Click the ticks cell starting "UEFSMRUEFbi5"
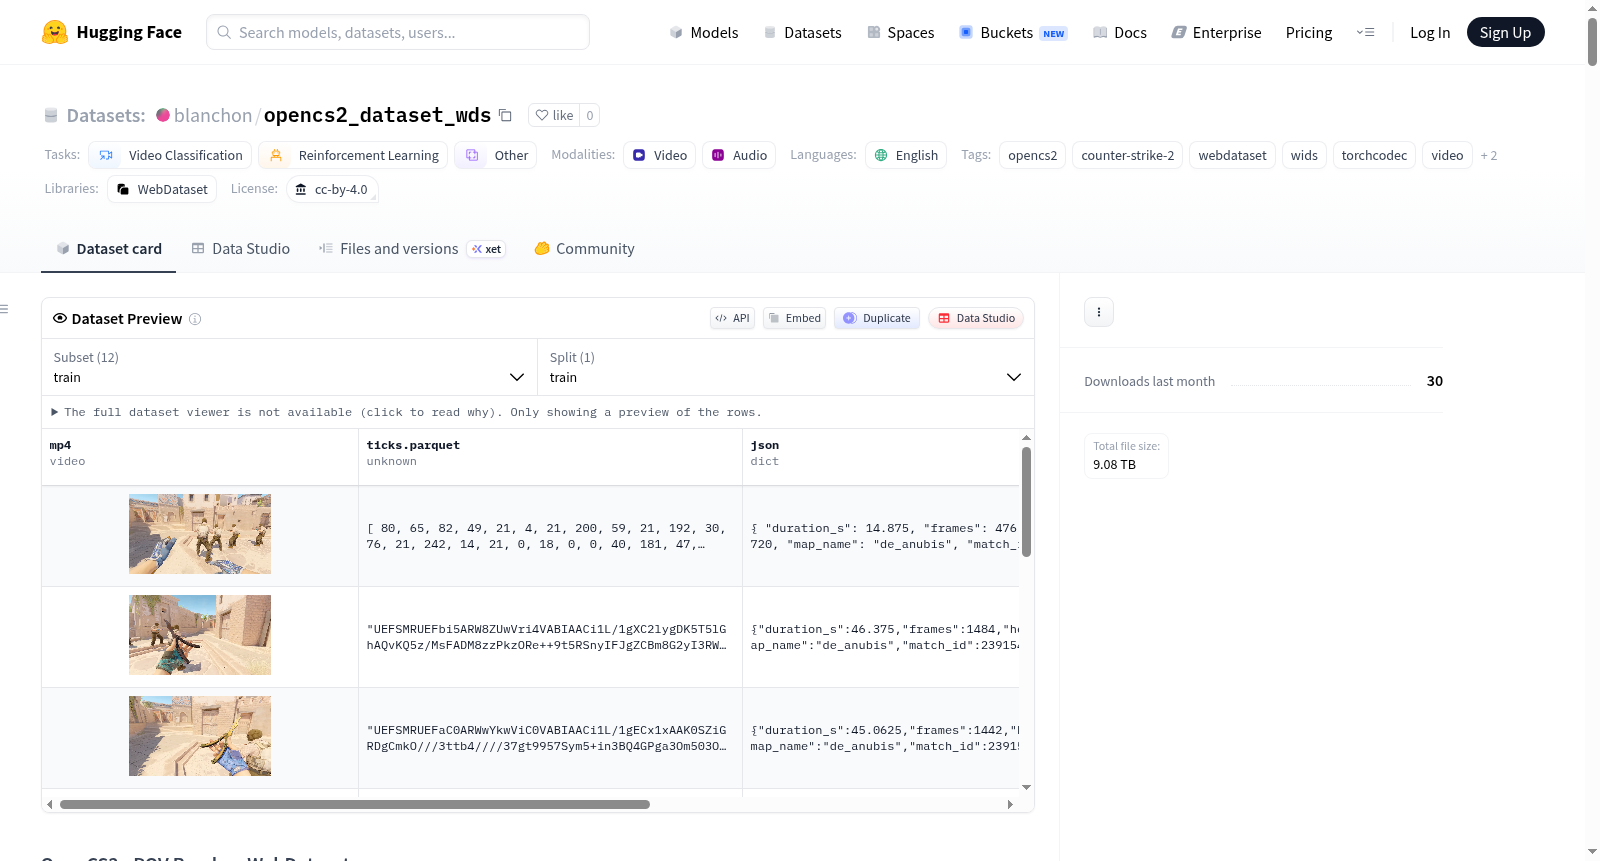This screenshot has height=861, width=1600. click(550, 637)
